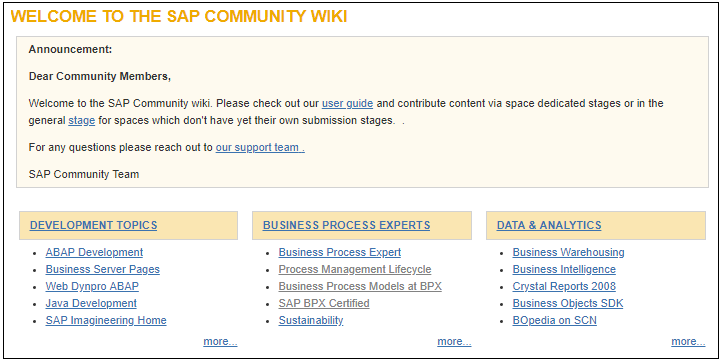
Task: Open Development Topics section heading
Action: click(x=93, y=225)
